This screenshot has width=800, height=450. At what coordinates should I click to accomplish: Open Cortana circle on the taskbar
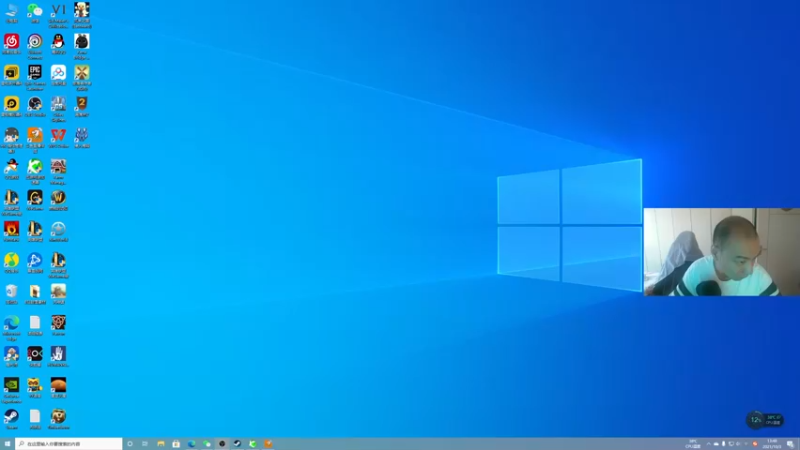(130, 444)
